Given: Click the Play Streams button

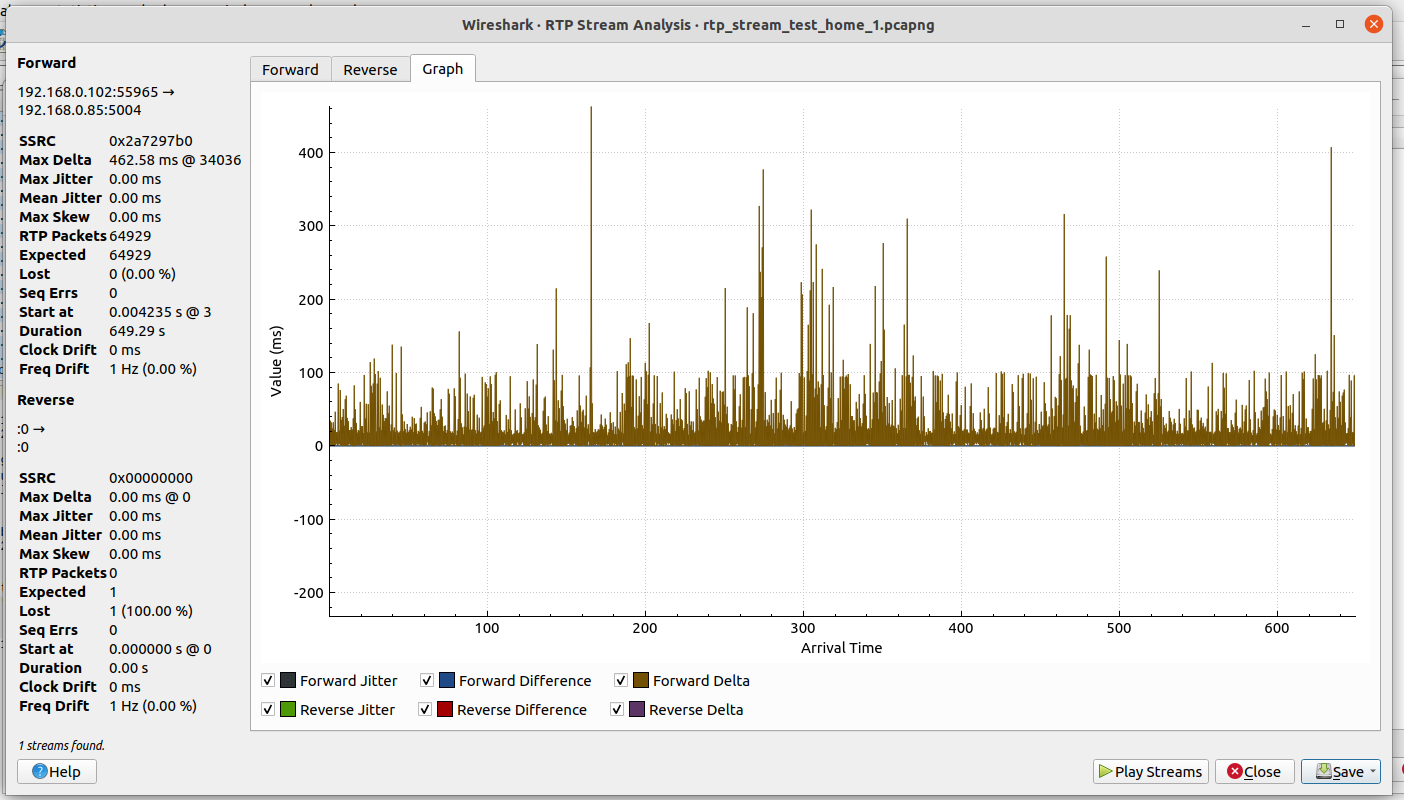Looking at the screenshot, I should tap(1151, 772).
